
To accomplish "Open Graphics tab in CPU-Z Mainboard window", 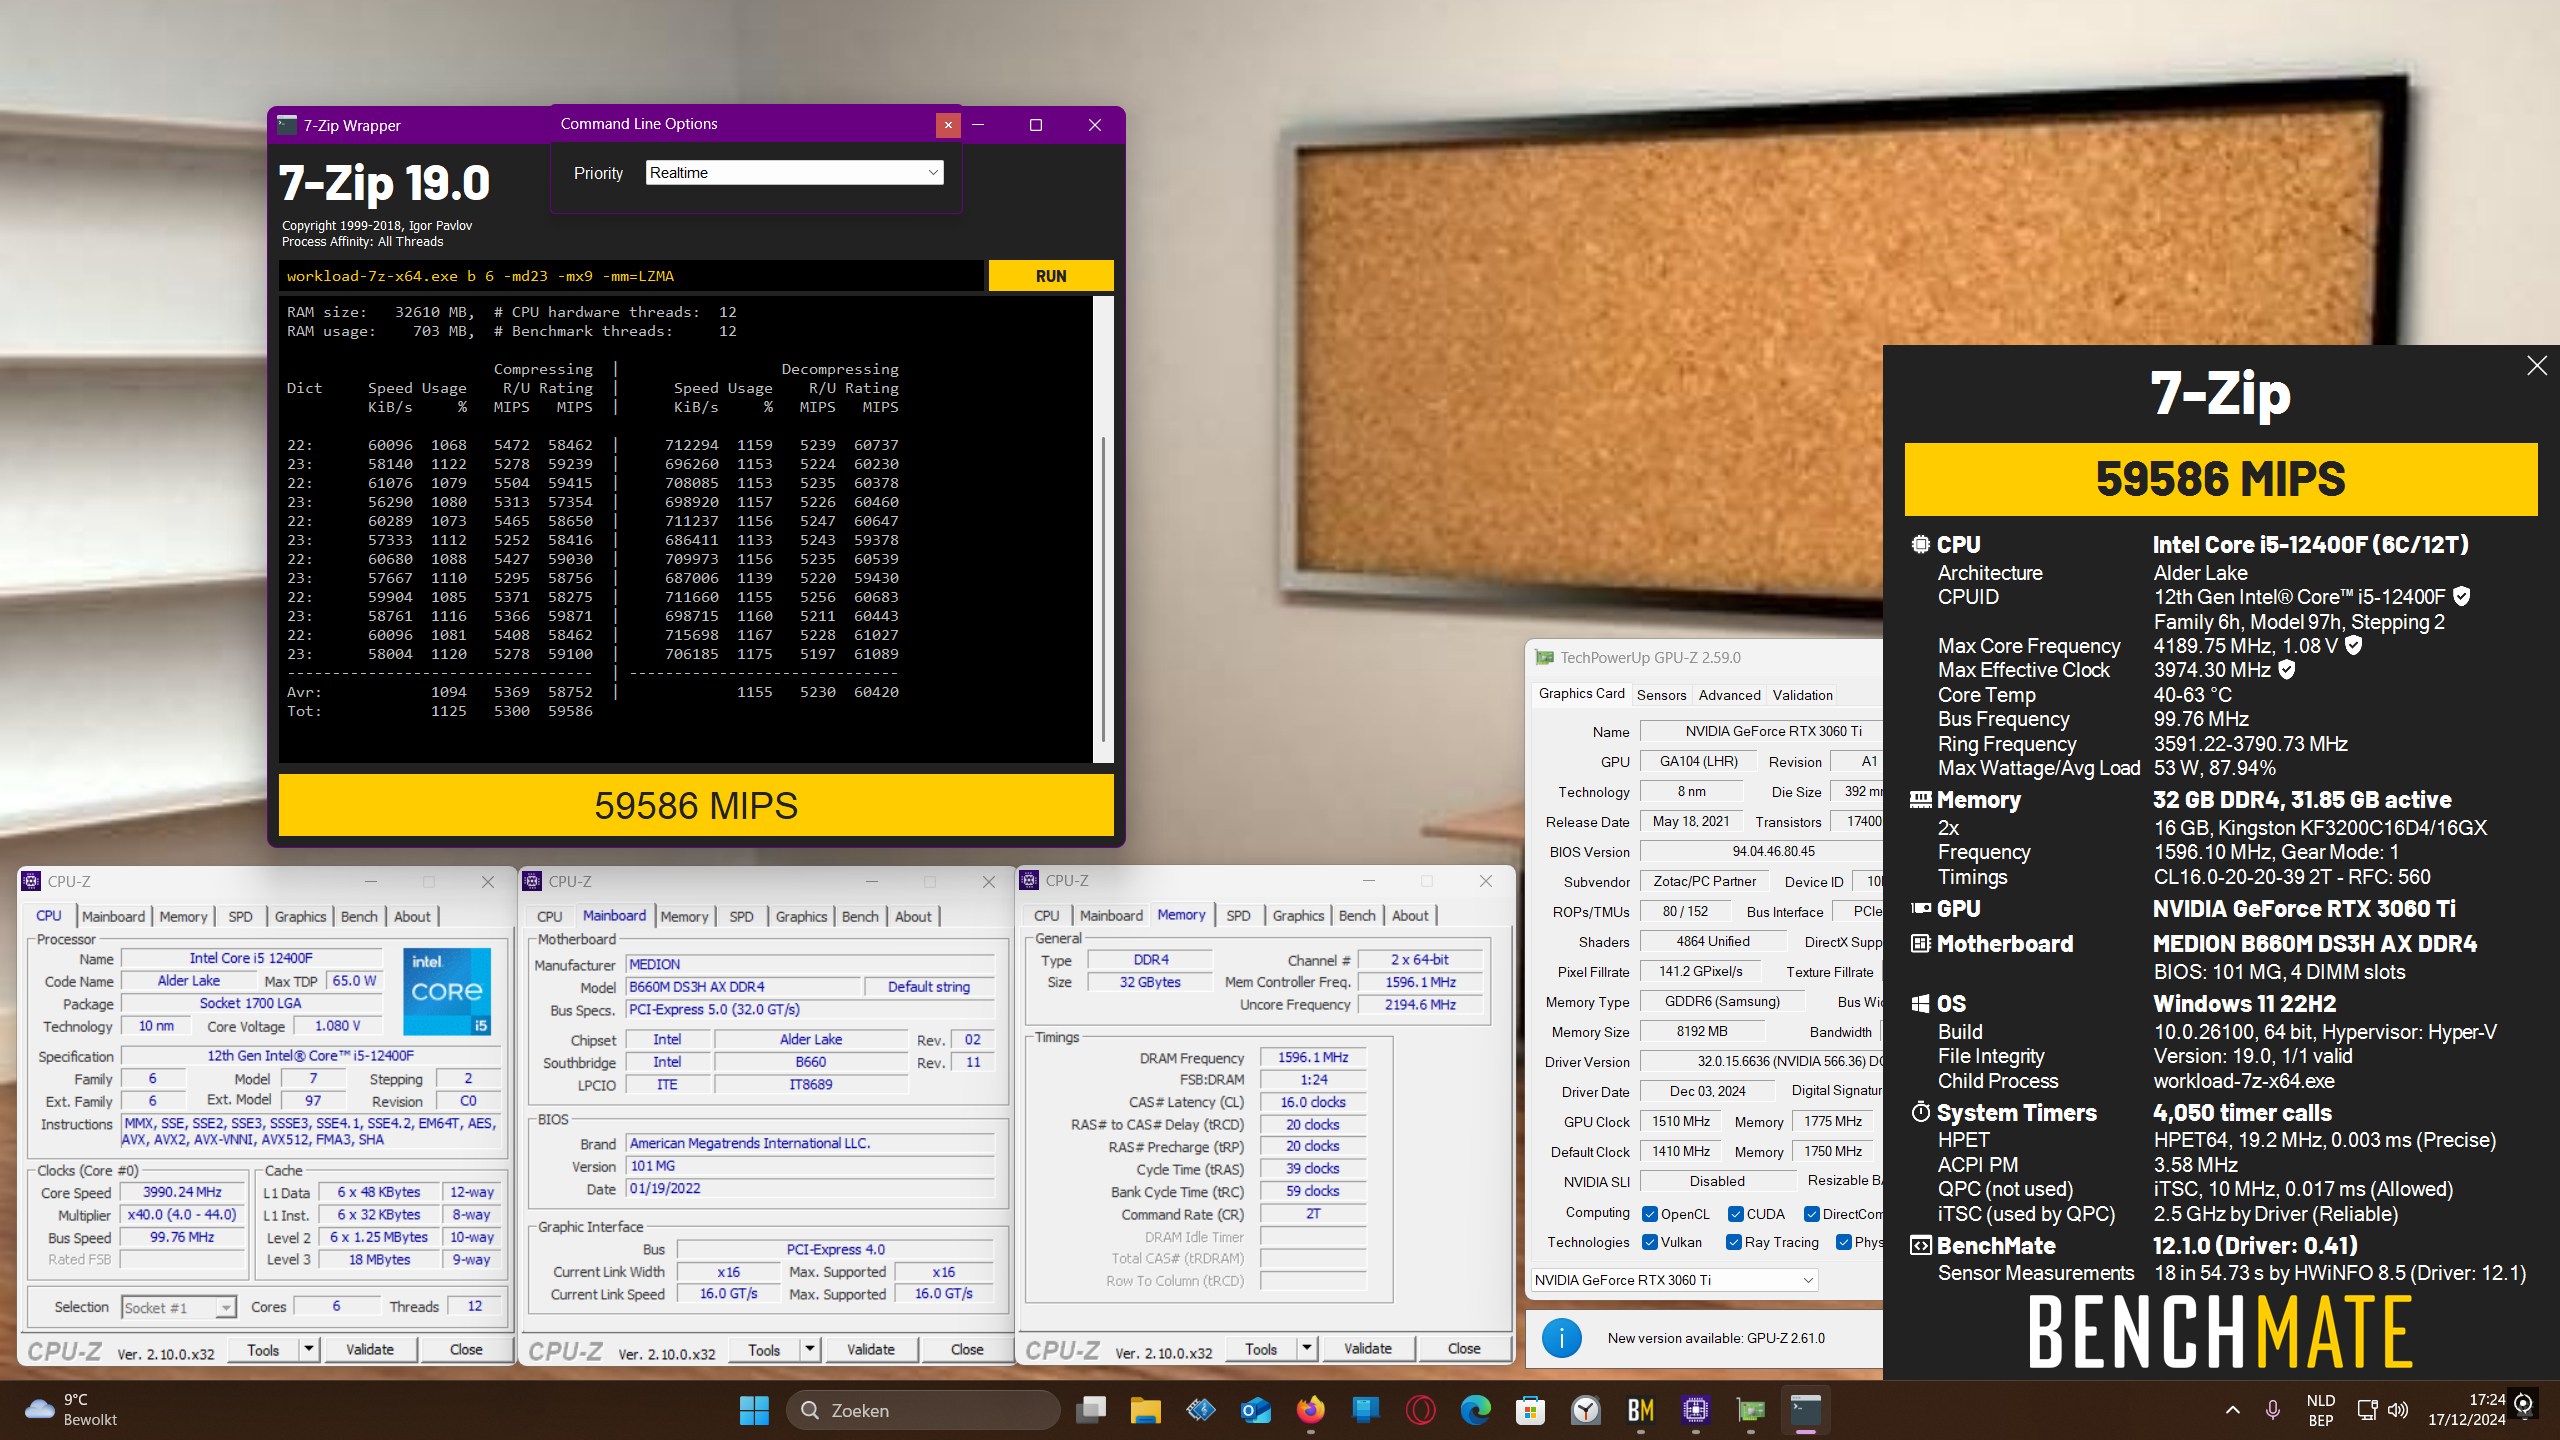I will [801, 916].
